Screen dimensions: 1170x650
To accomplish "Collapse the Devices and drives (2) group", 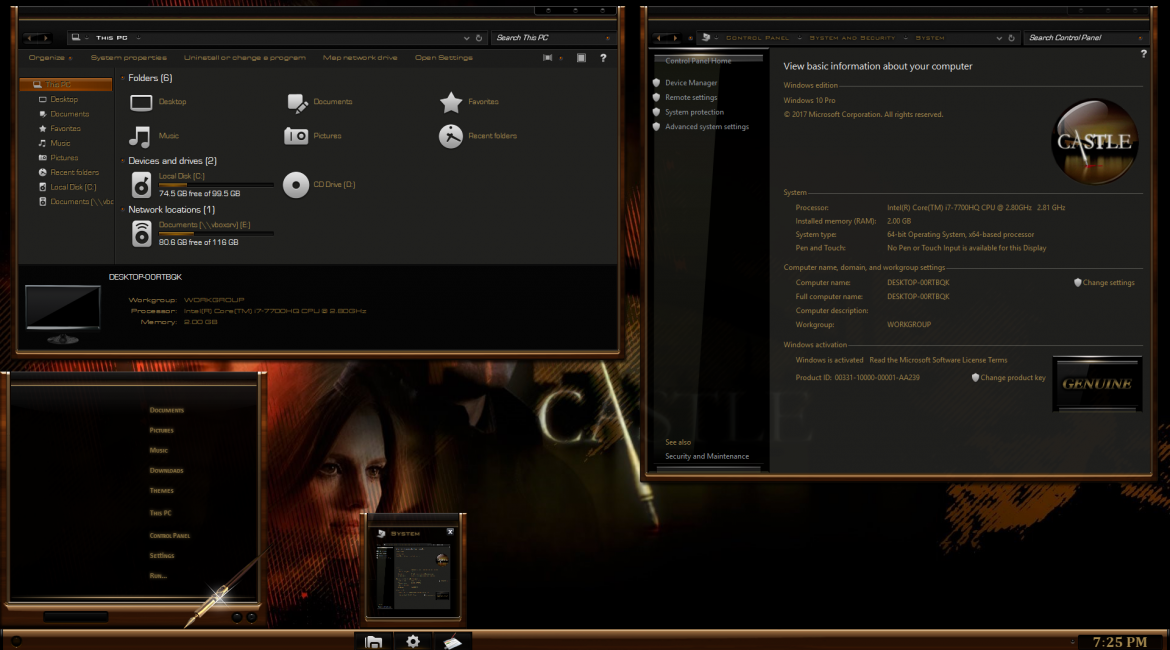I will [123, 161].
